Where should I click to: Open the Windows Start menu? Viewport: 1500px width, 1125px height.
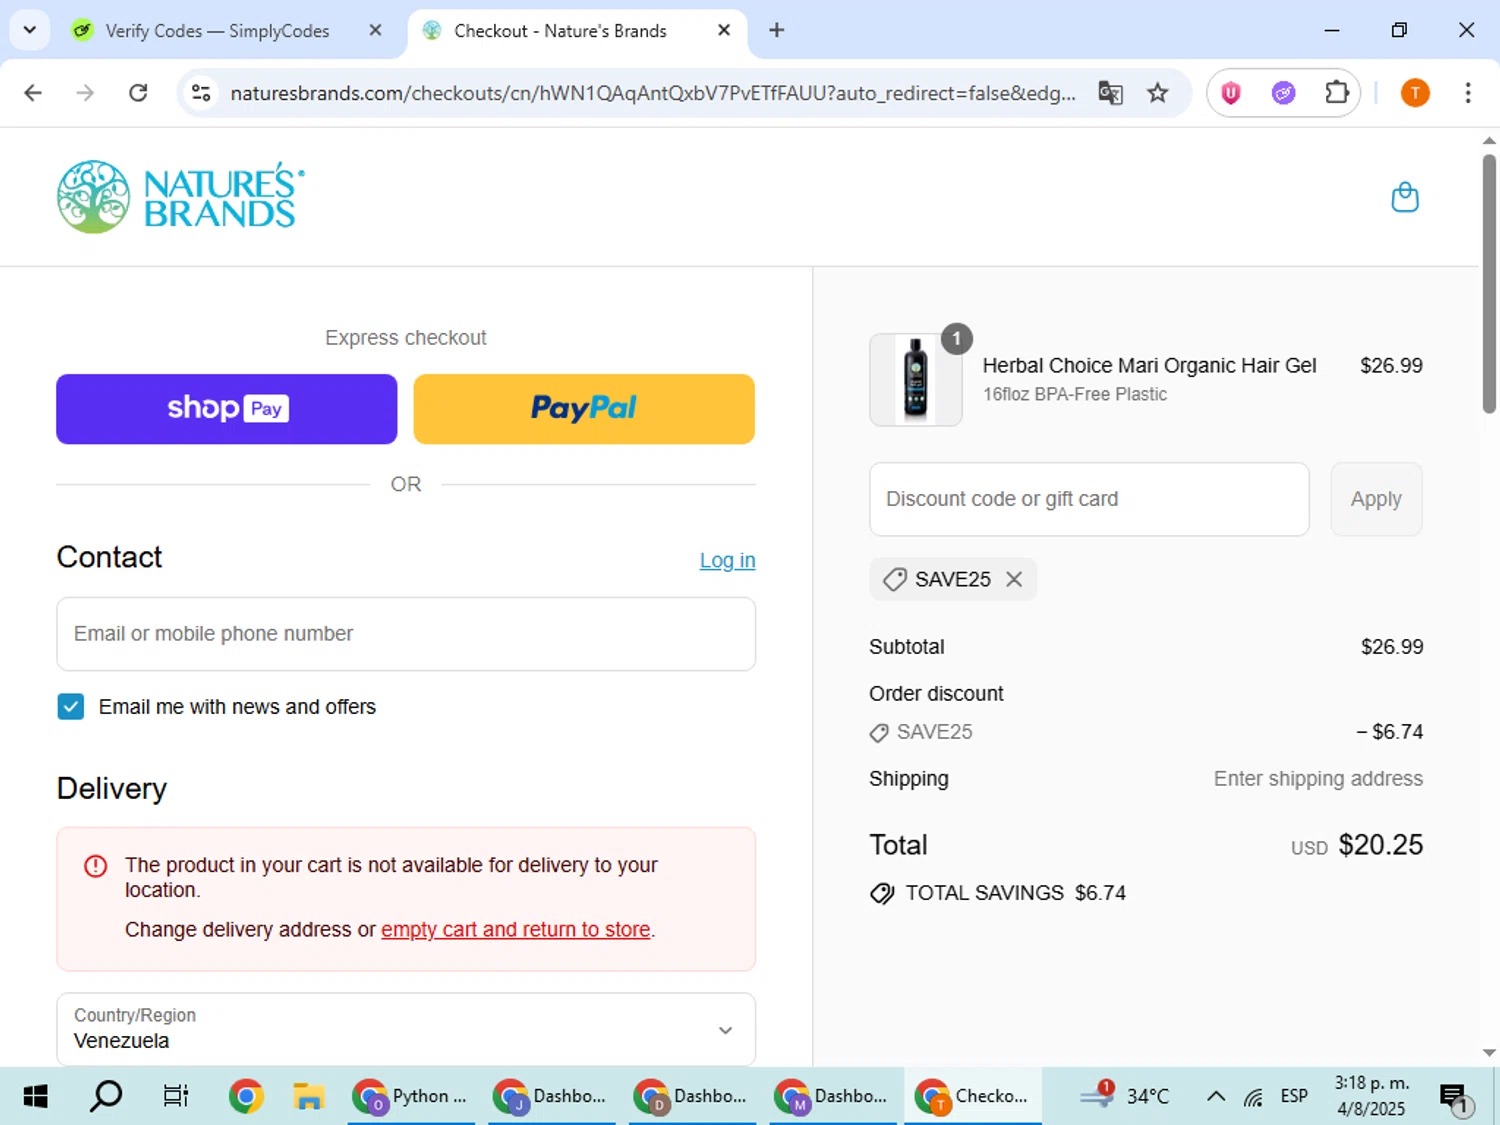pyautogui.click(x=35, y=1097)
